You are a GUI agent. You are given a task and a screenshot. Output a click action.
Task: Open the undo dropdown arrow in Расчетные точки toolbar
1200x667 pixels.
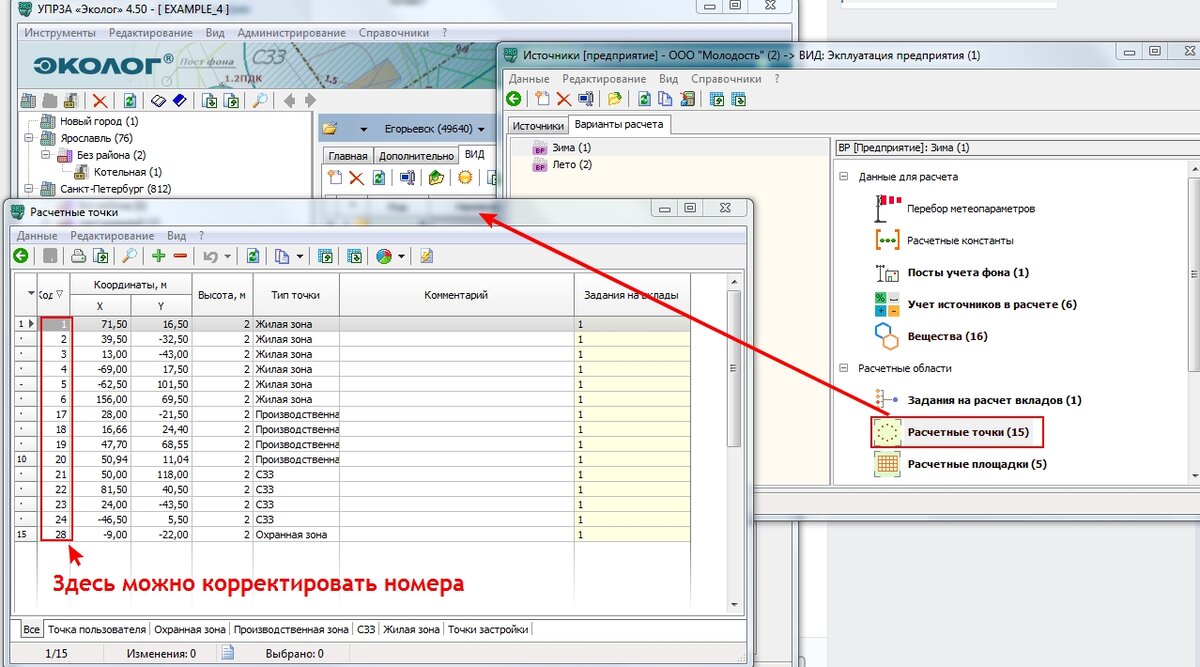(x=228, y=257)
